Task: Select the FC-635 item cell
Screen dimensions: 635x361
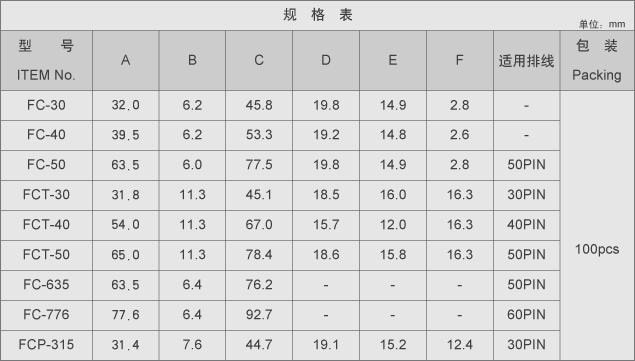Action: pos(46,285)
